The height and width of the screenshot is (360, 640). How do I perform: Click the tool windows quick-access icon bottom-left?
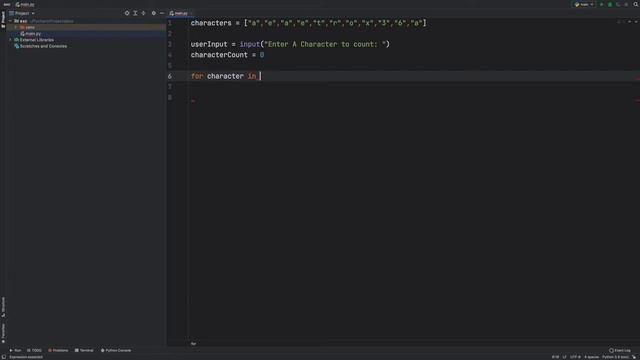3,357
